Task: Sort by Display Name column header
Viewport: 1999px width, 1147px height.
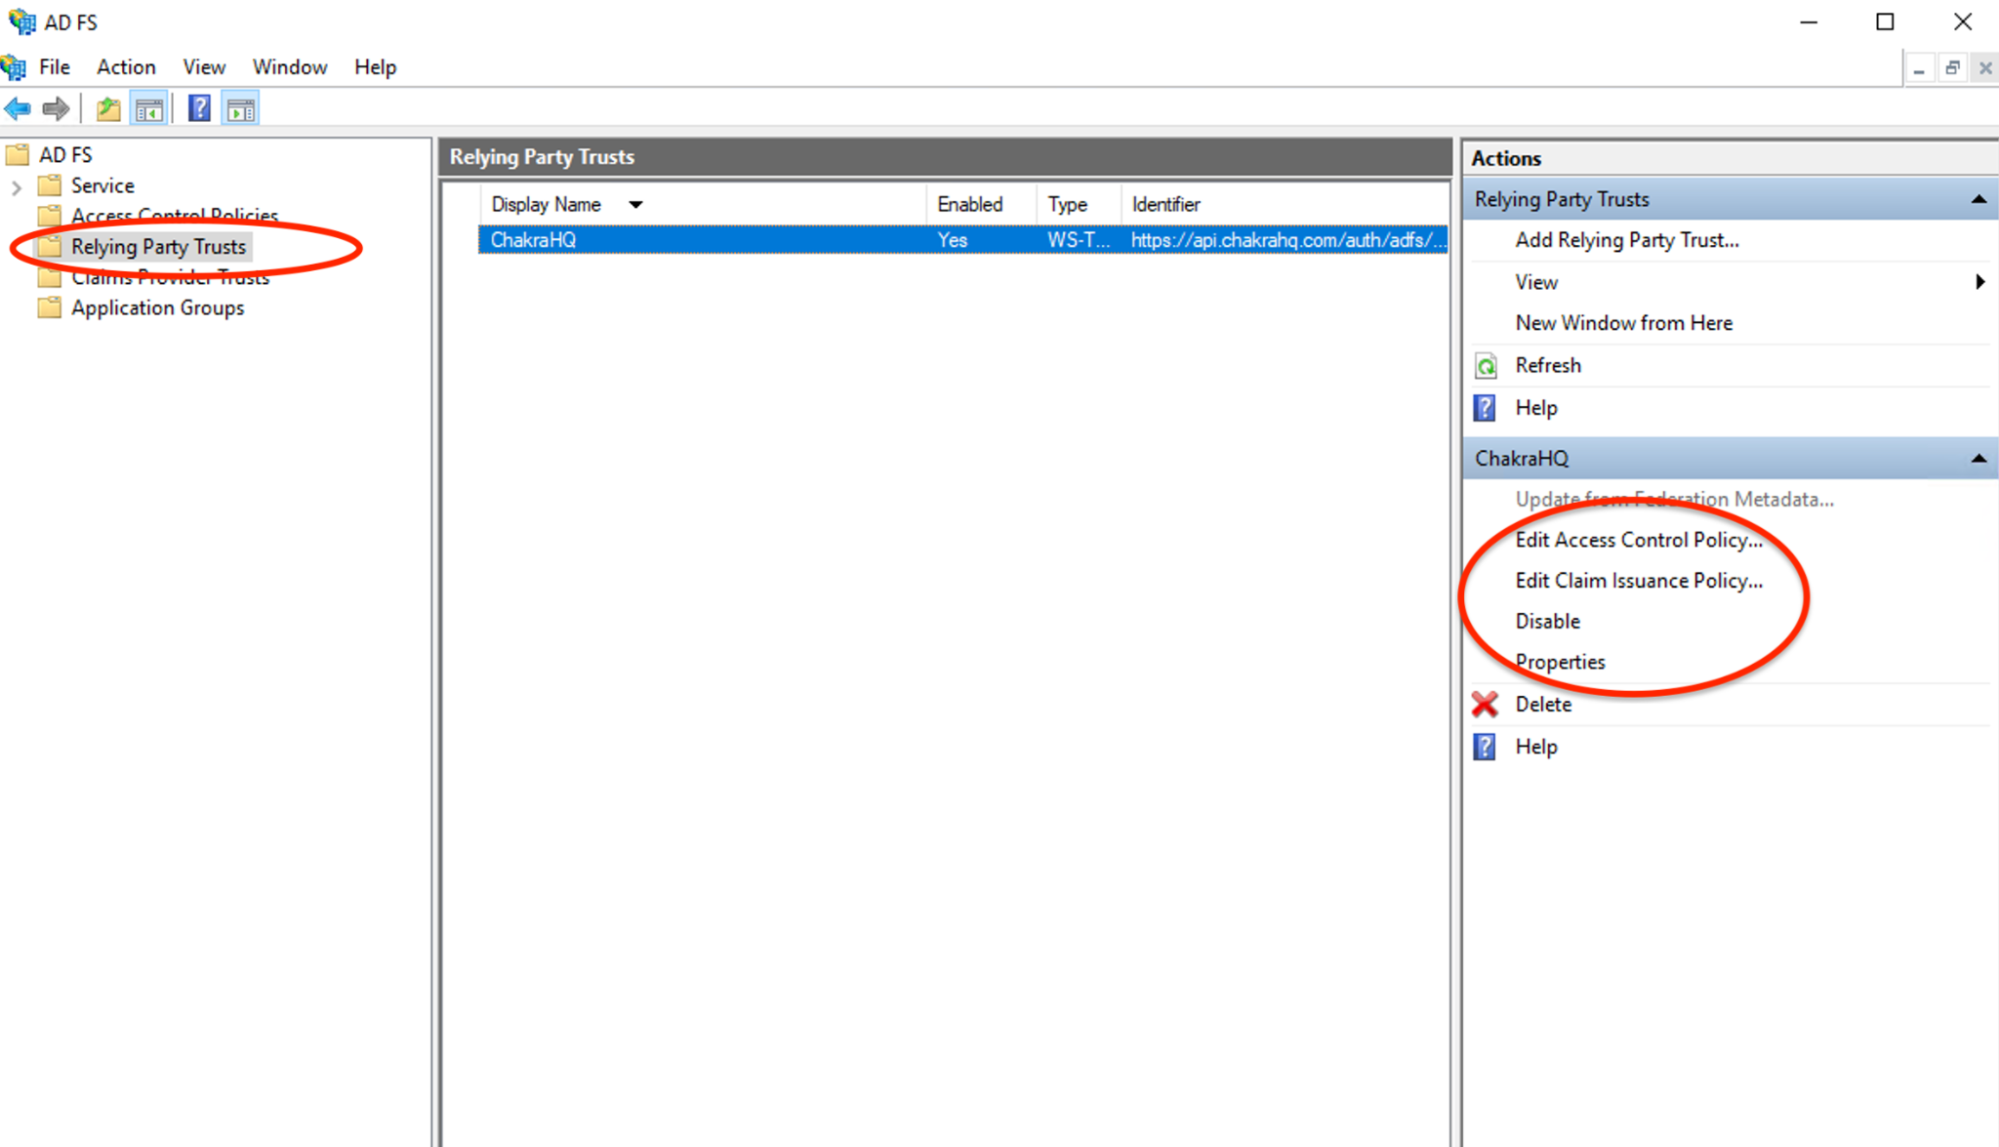Action: [x=546, y=204]
